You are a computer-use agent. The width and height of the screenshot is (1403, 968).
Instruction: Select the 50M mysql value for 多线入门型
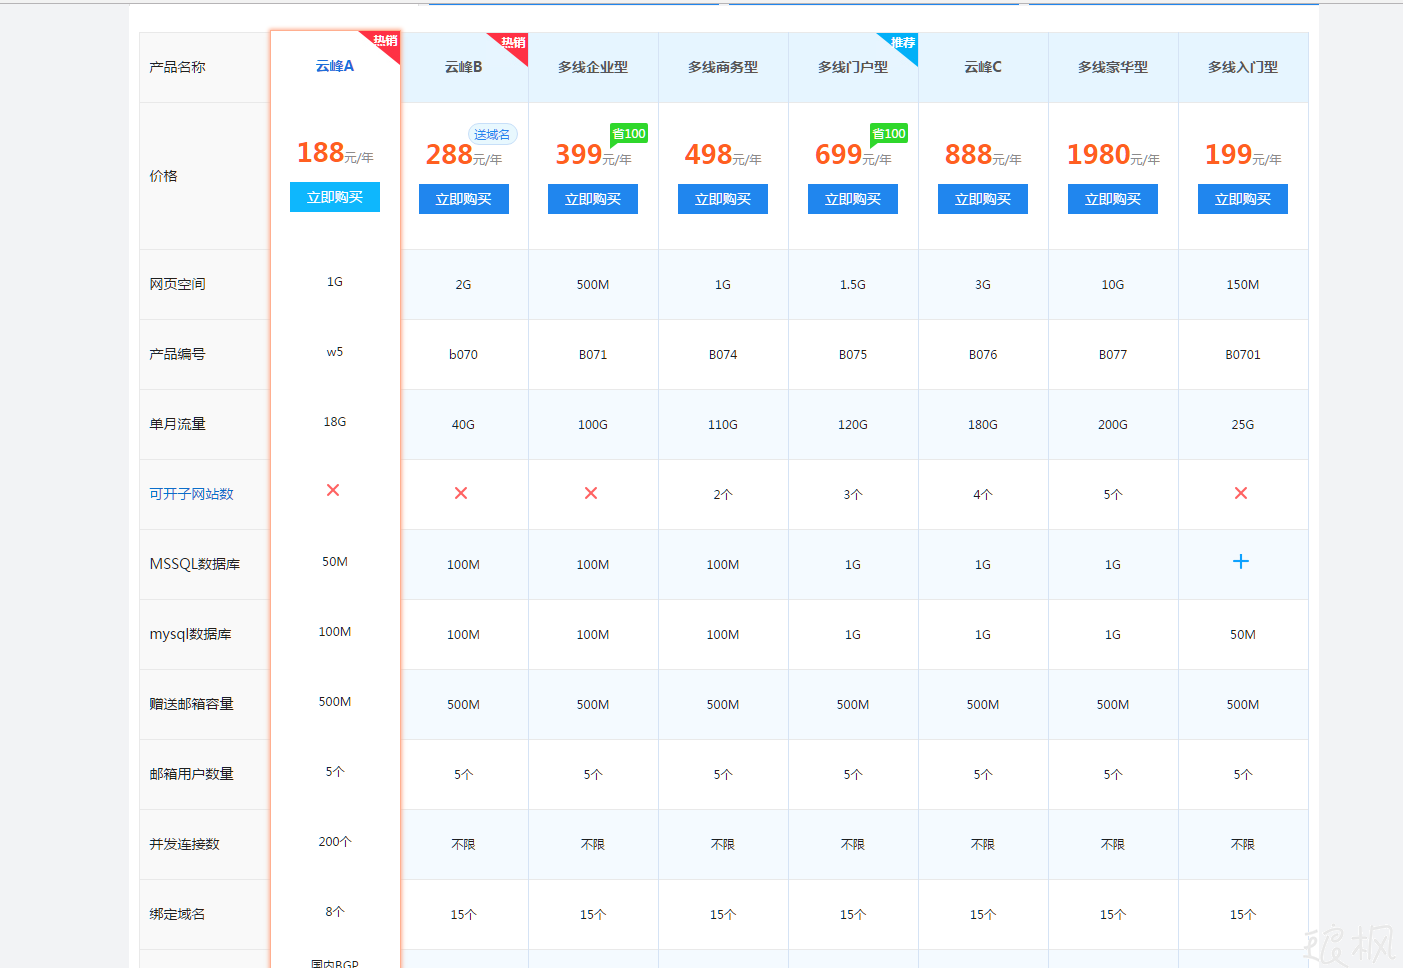(1243, 635)
